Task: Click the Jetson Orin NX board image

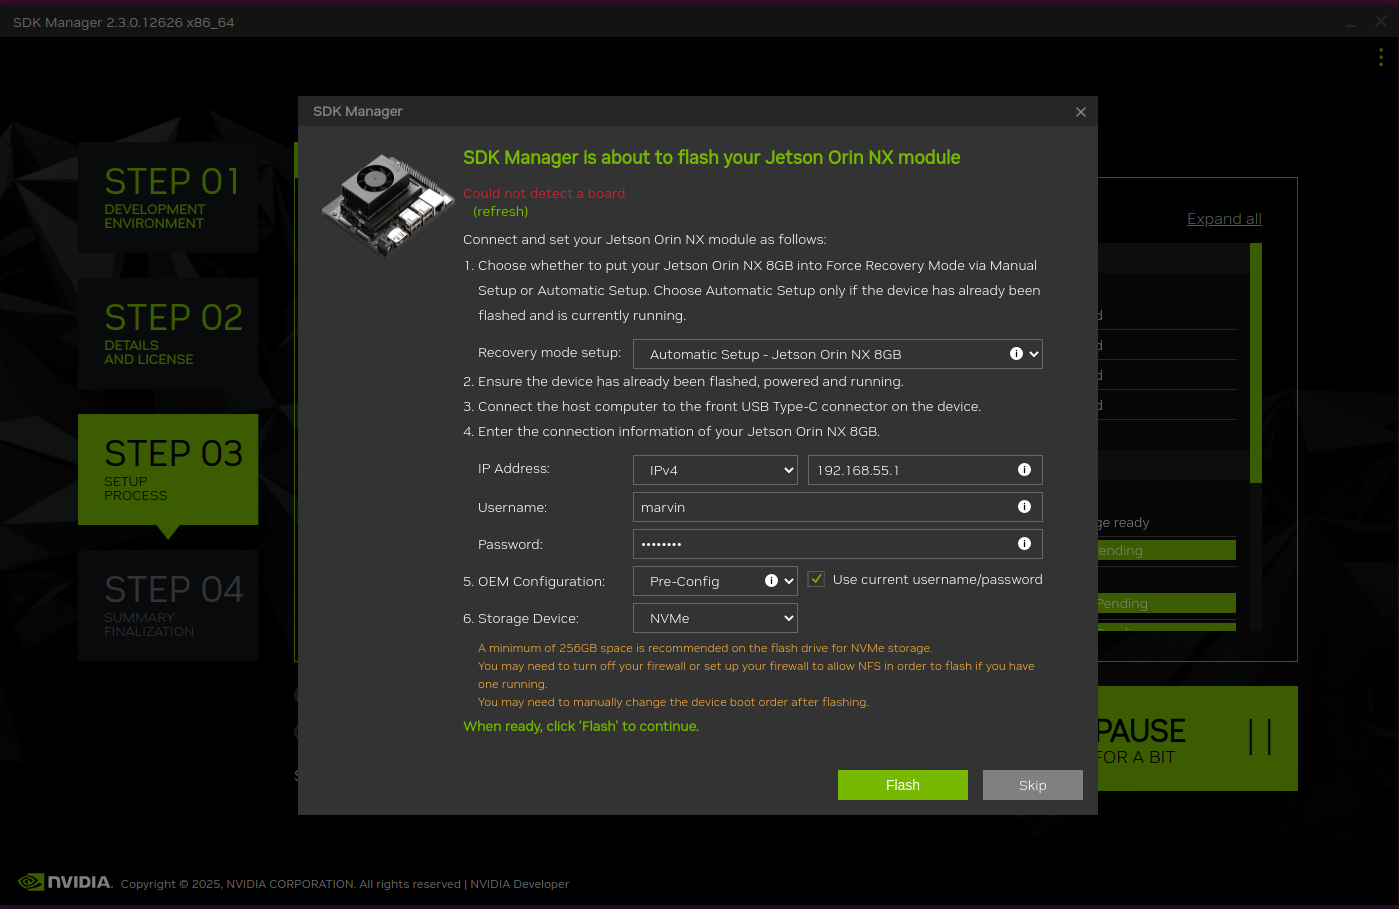Action: tap(387, 205)
